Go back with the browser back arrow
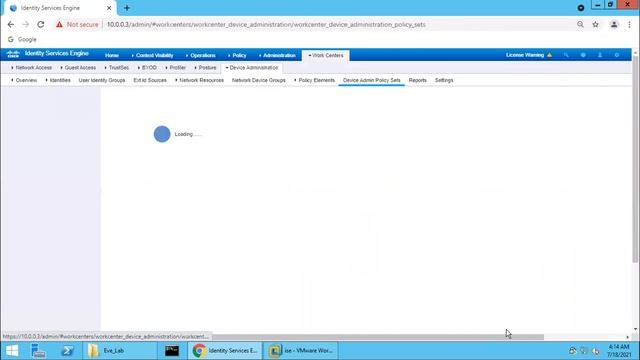 tap(11, 24)
